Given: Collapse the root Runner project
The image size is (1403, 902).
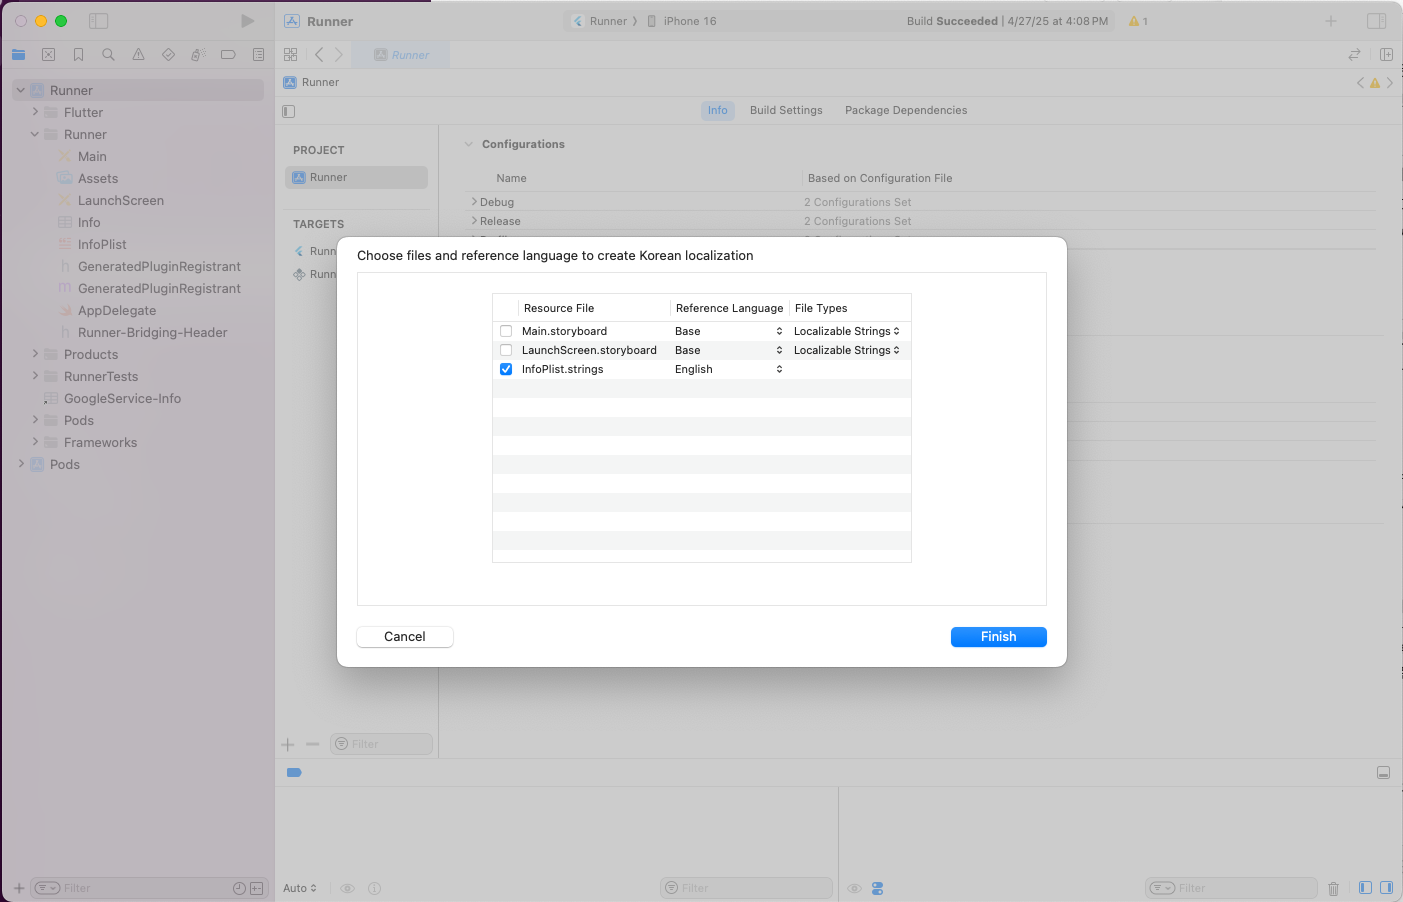Looking at the screenshot, I should (x=20, y=90).
